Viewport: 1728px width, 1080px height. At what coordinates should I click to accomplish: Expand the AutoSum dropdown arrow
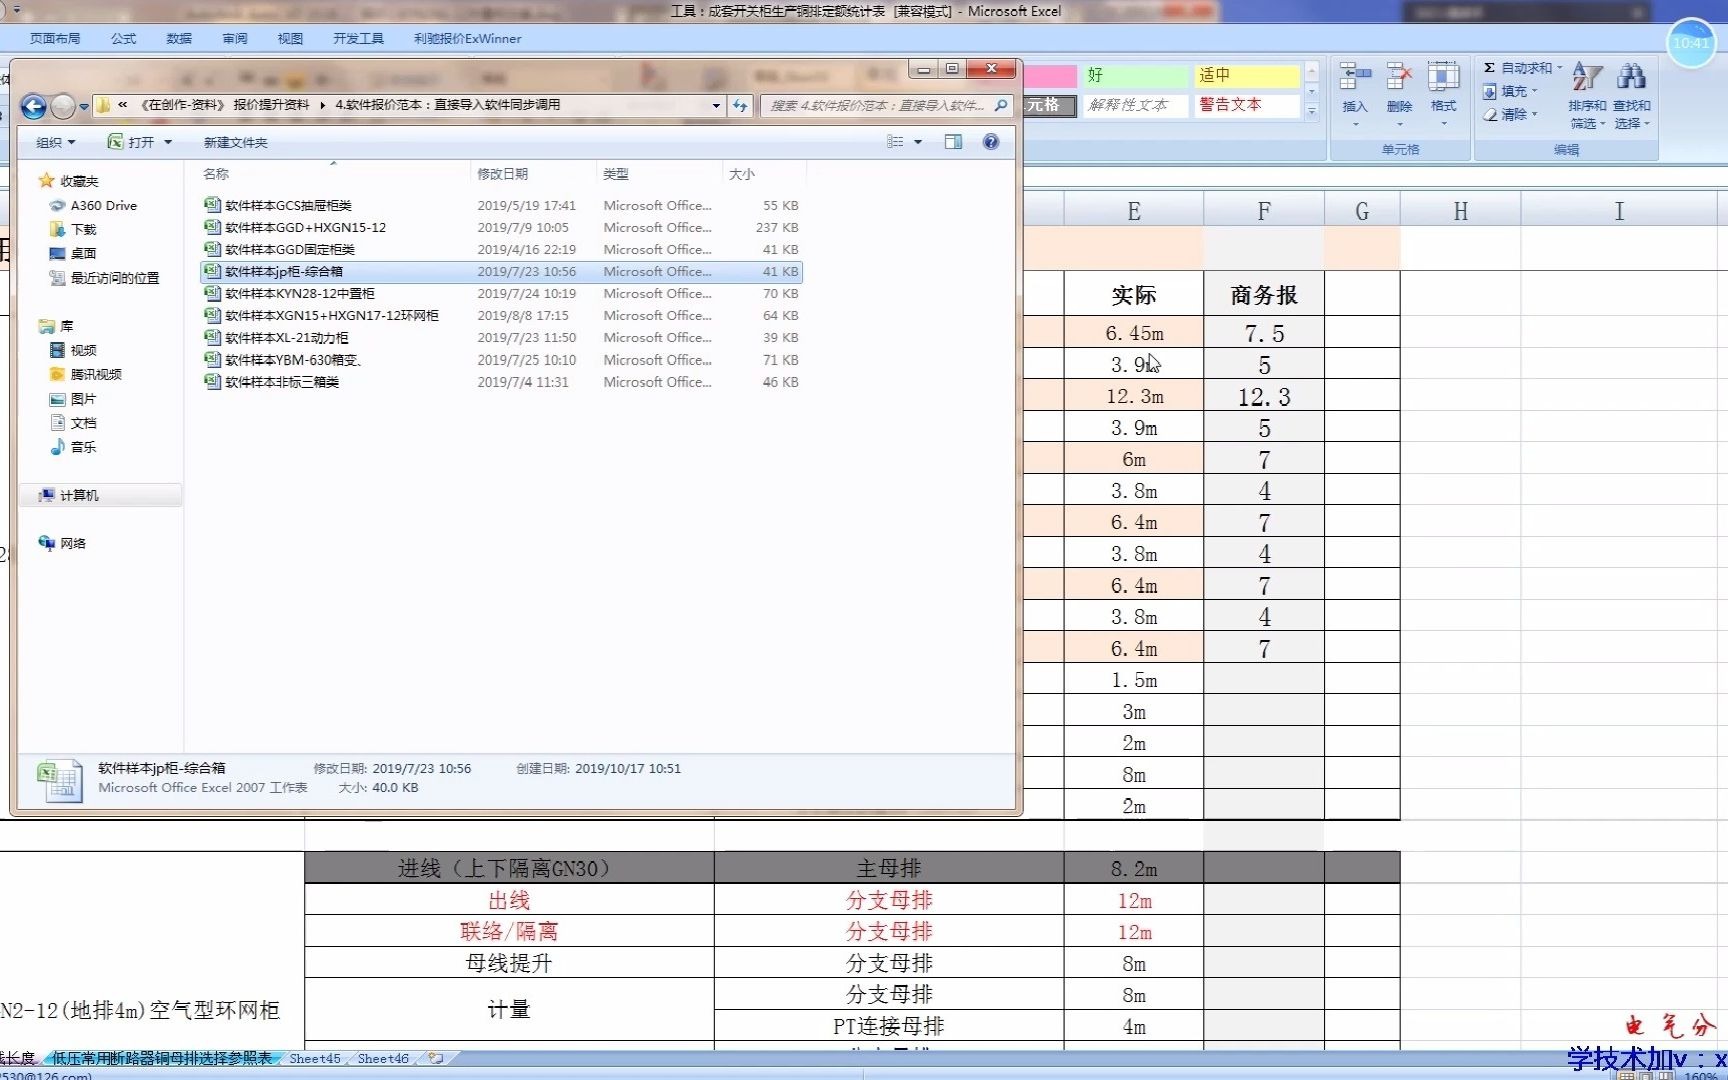(1559, 67)
